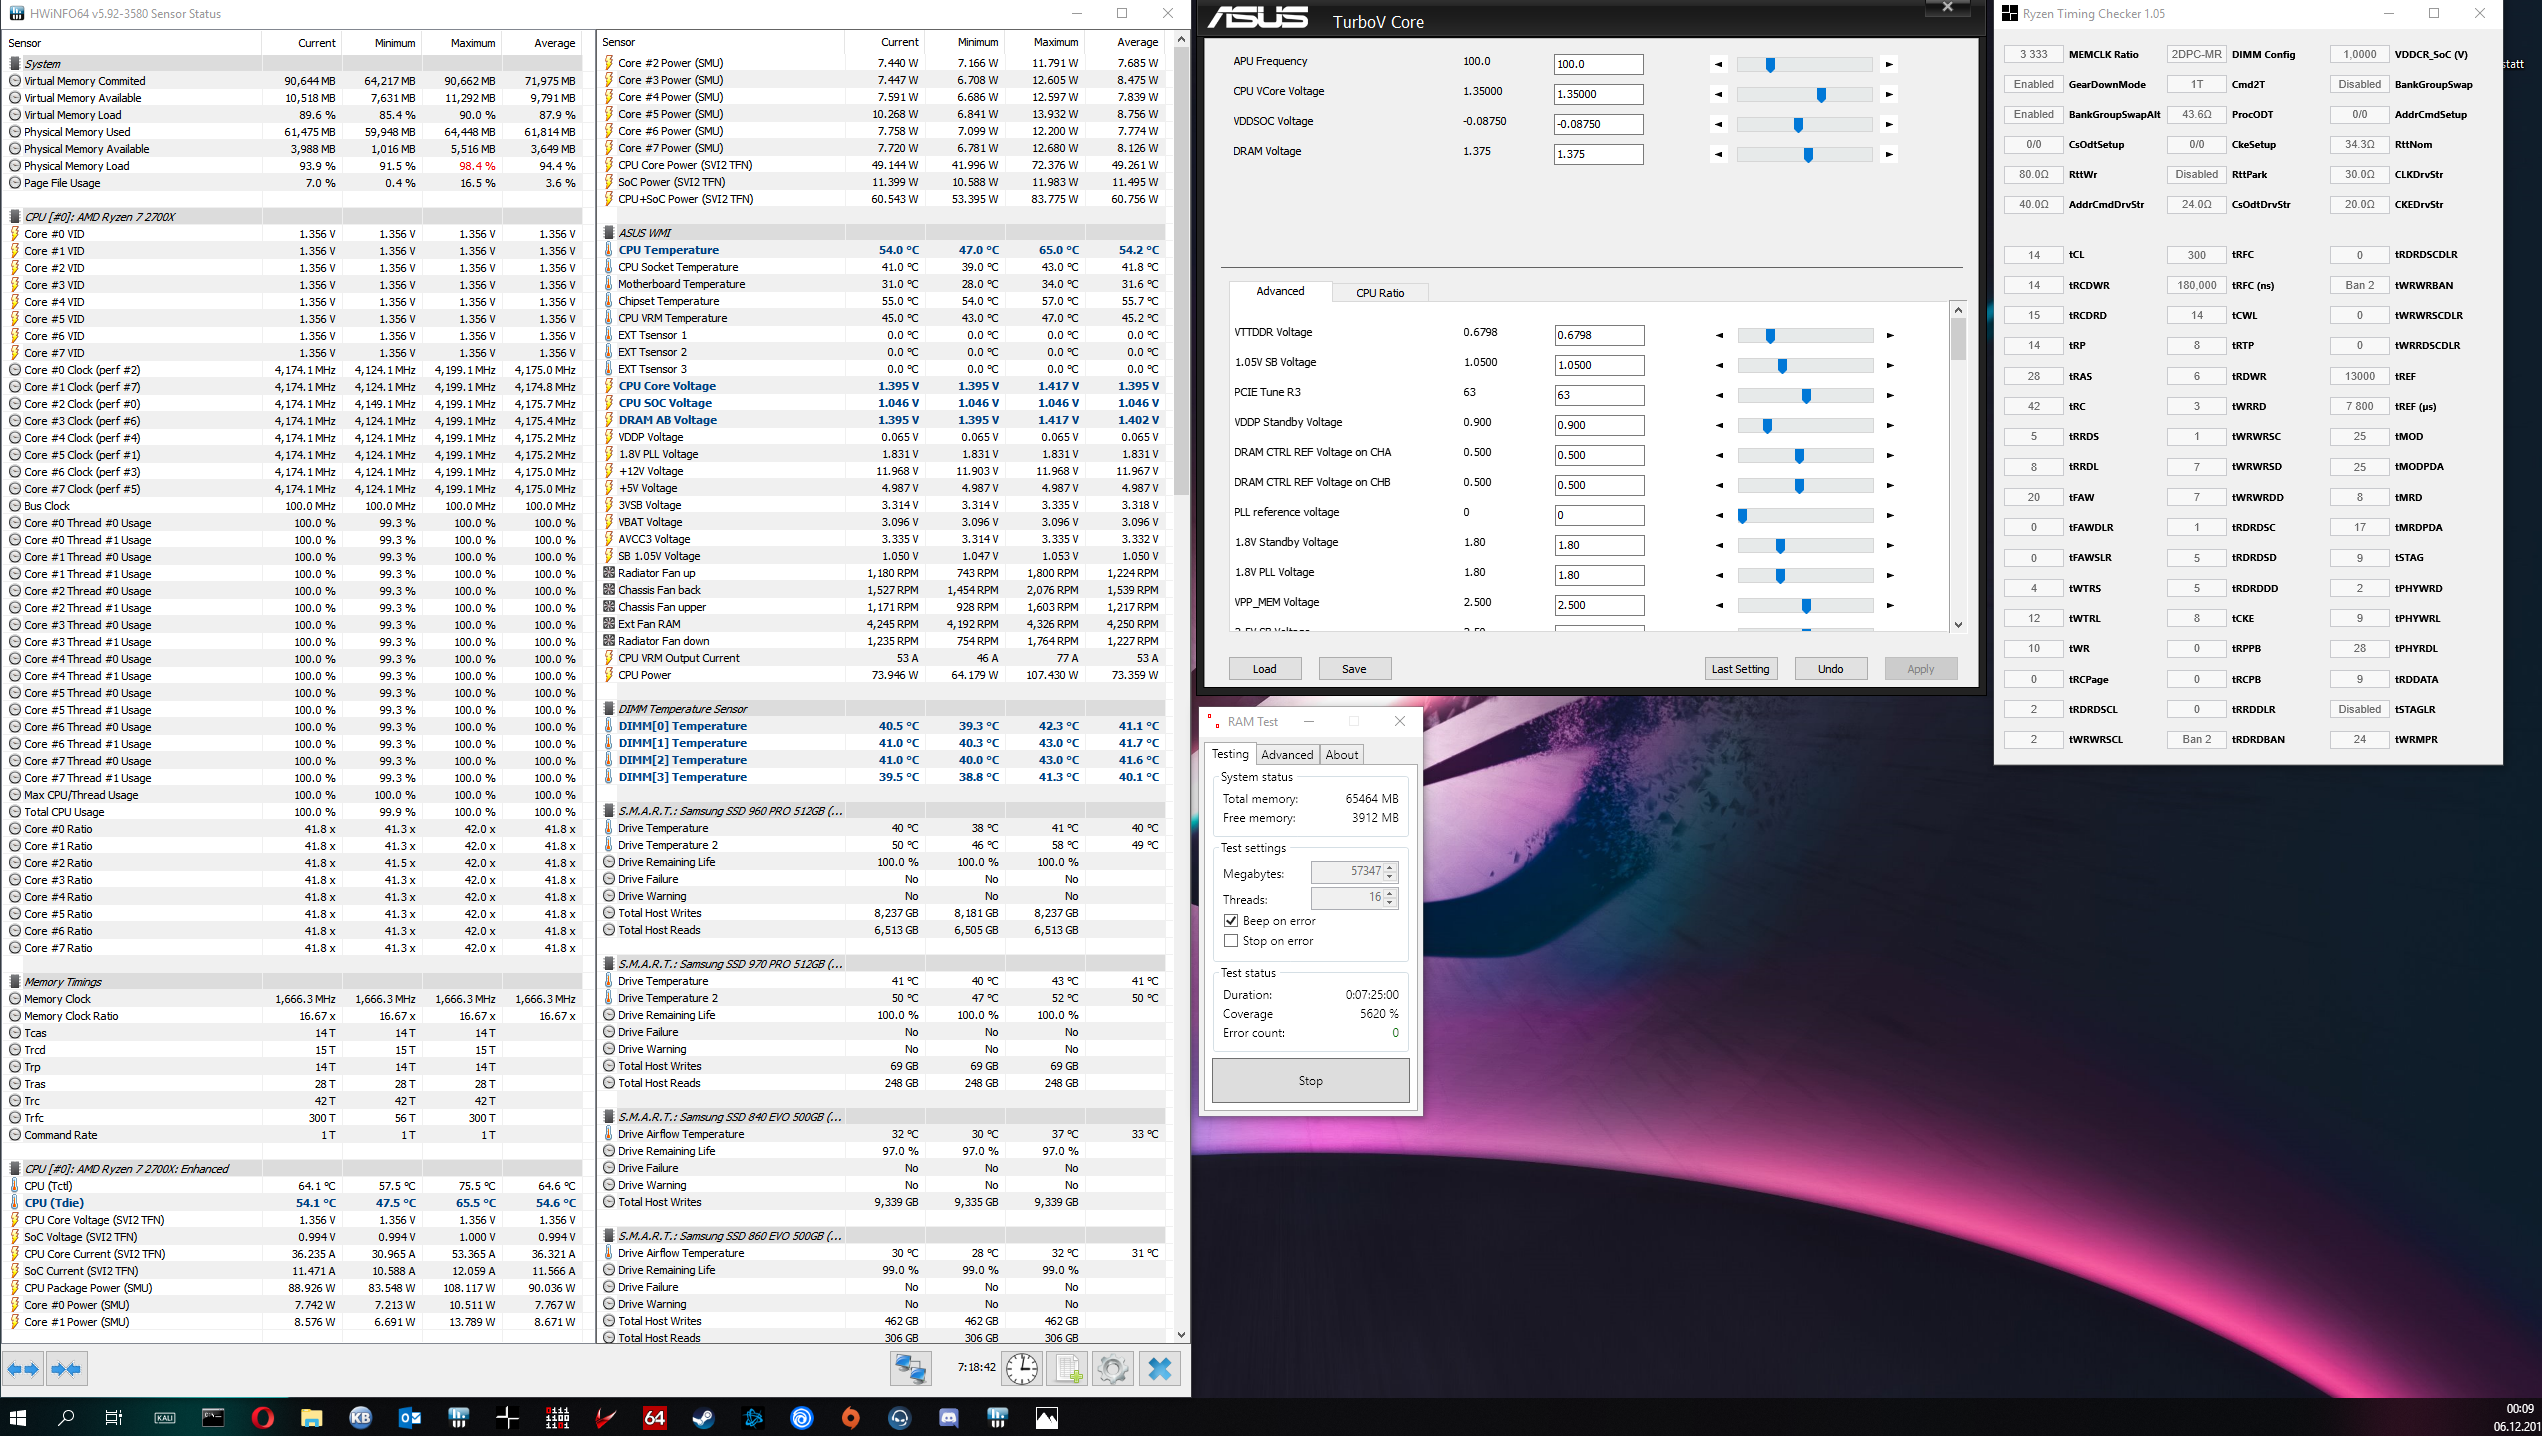Image resolution: width=2542 pixels, height=1436 pixels.
Task: Click the VTTDDR Voltage input field
Action: [1598, 336]
